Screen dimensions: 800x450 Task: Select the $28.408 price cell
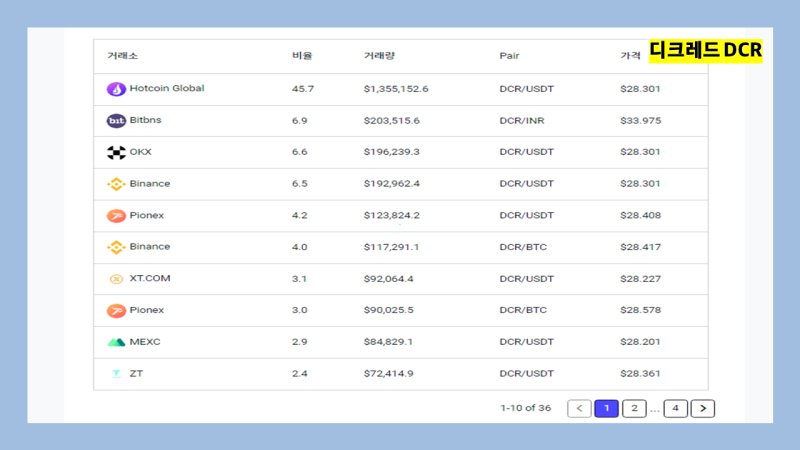click(641, 215)
